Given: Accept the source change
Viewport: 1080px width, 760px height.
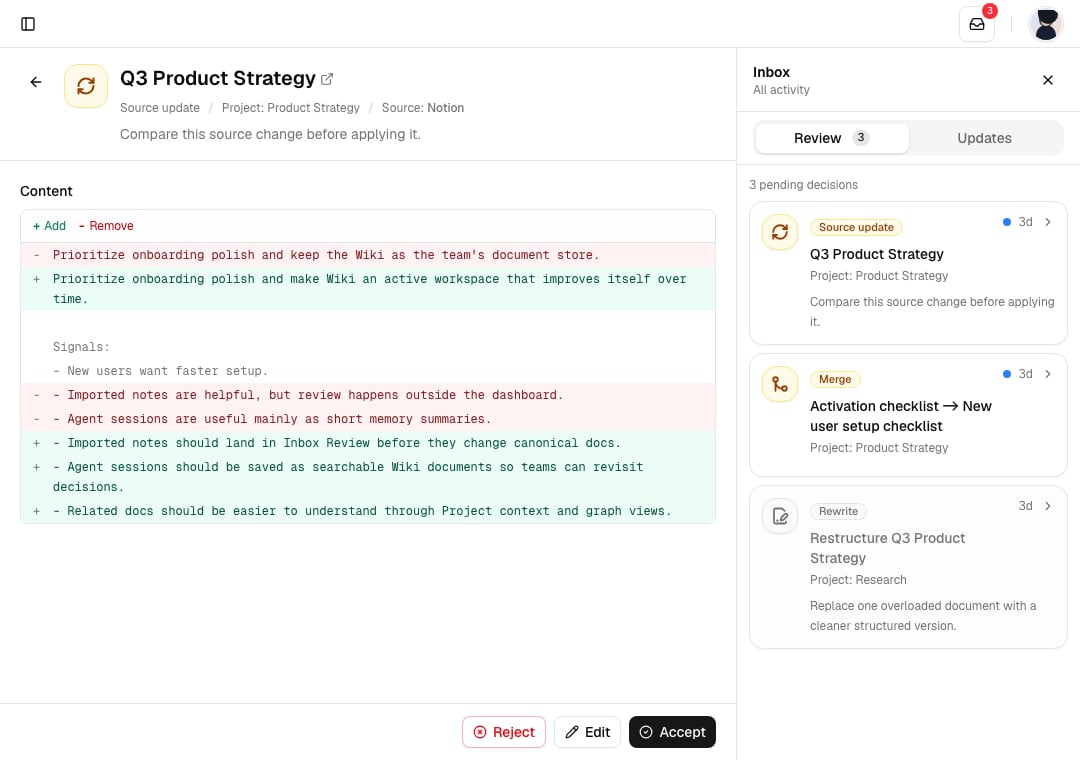Looking at the screenshot, I should tap(672, 732).
